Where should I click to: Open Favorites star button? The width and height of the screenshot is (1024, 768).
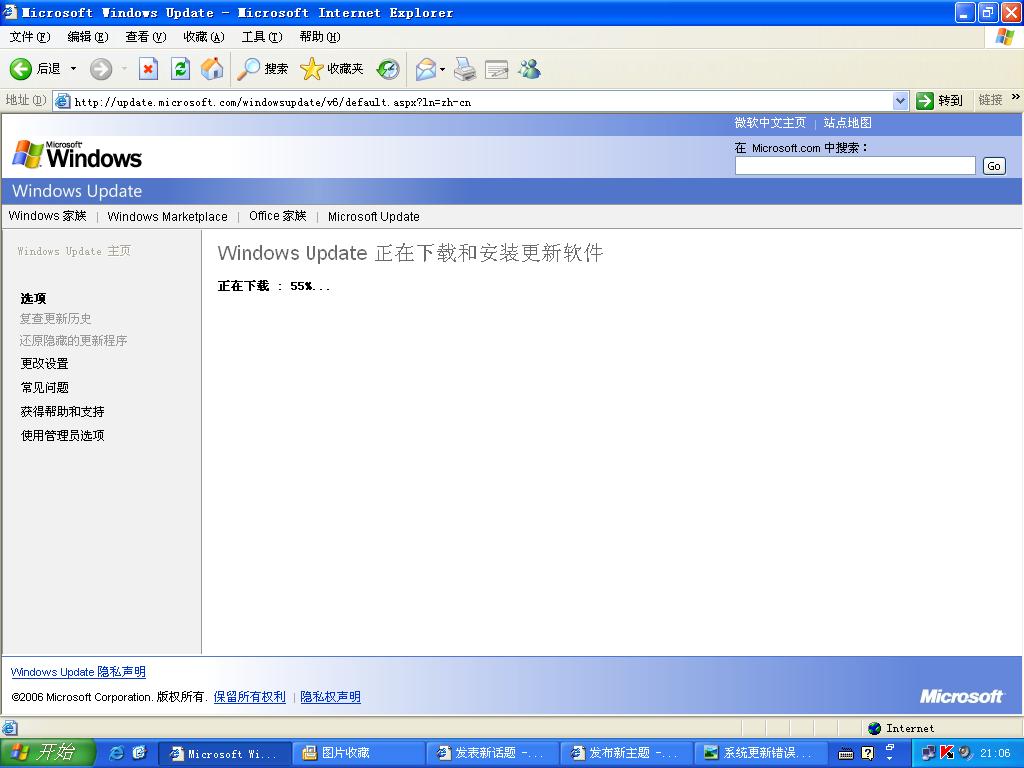pyautogui.click(x=331, y=69)
